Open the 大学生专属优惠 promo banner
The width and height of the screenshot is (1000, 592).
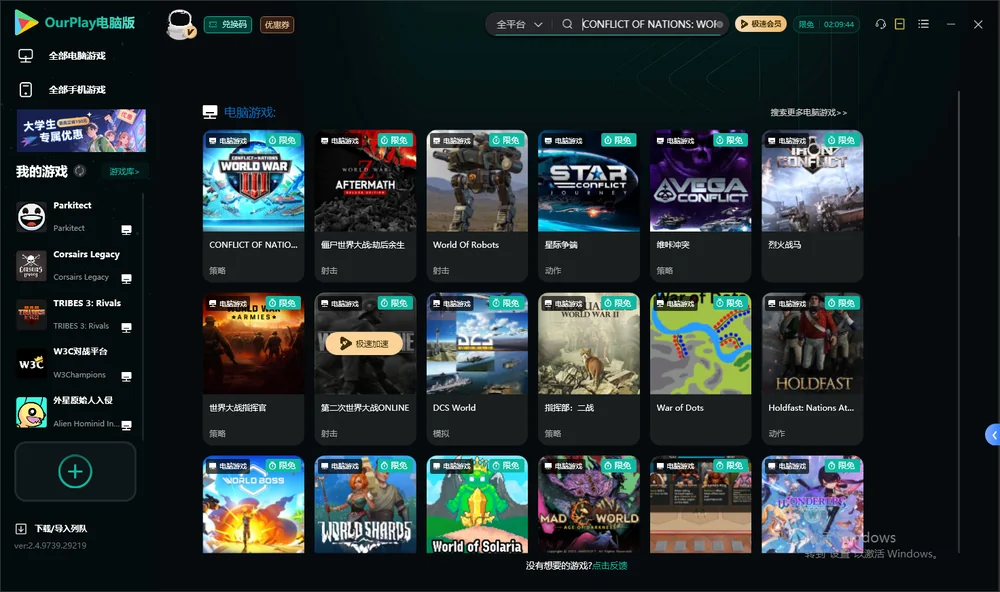click(x=81, y=131)
